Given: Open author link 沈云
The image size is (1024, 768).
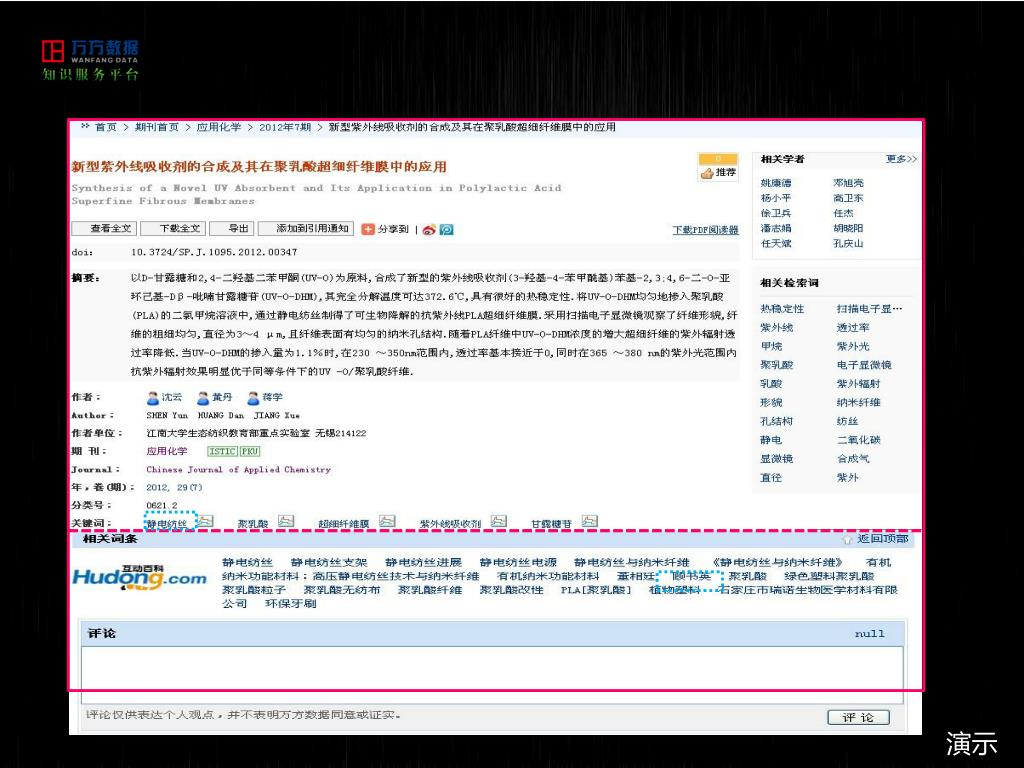Looking at the screenshot, I should coord(172,397).
